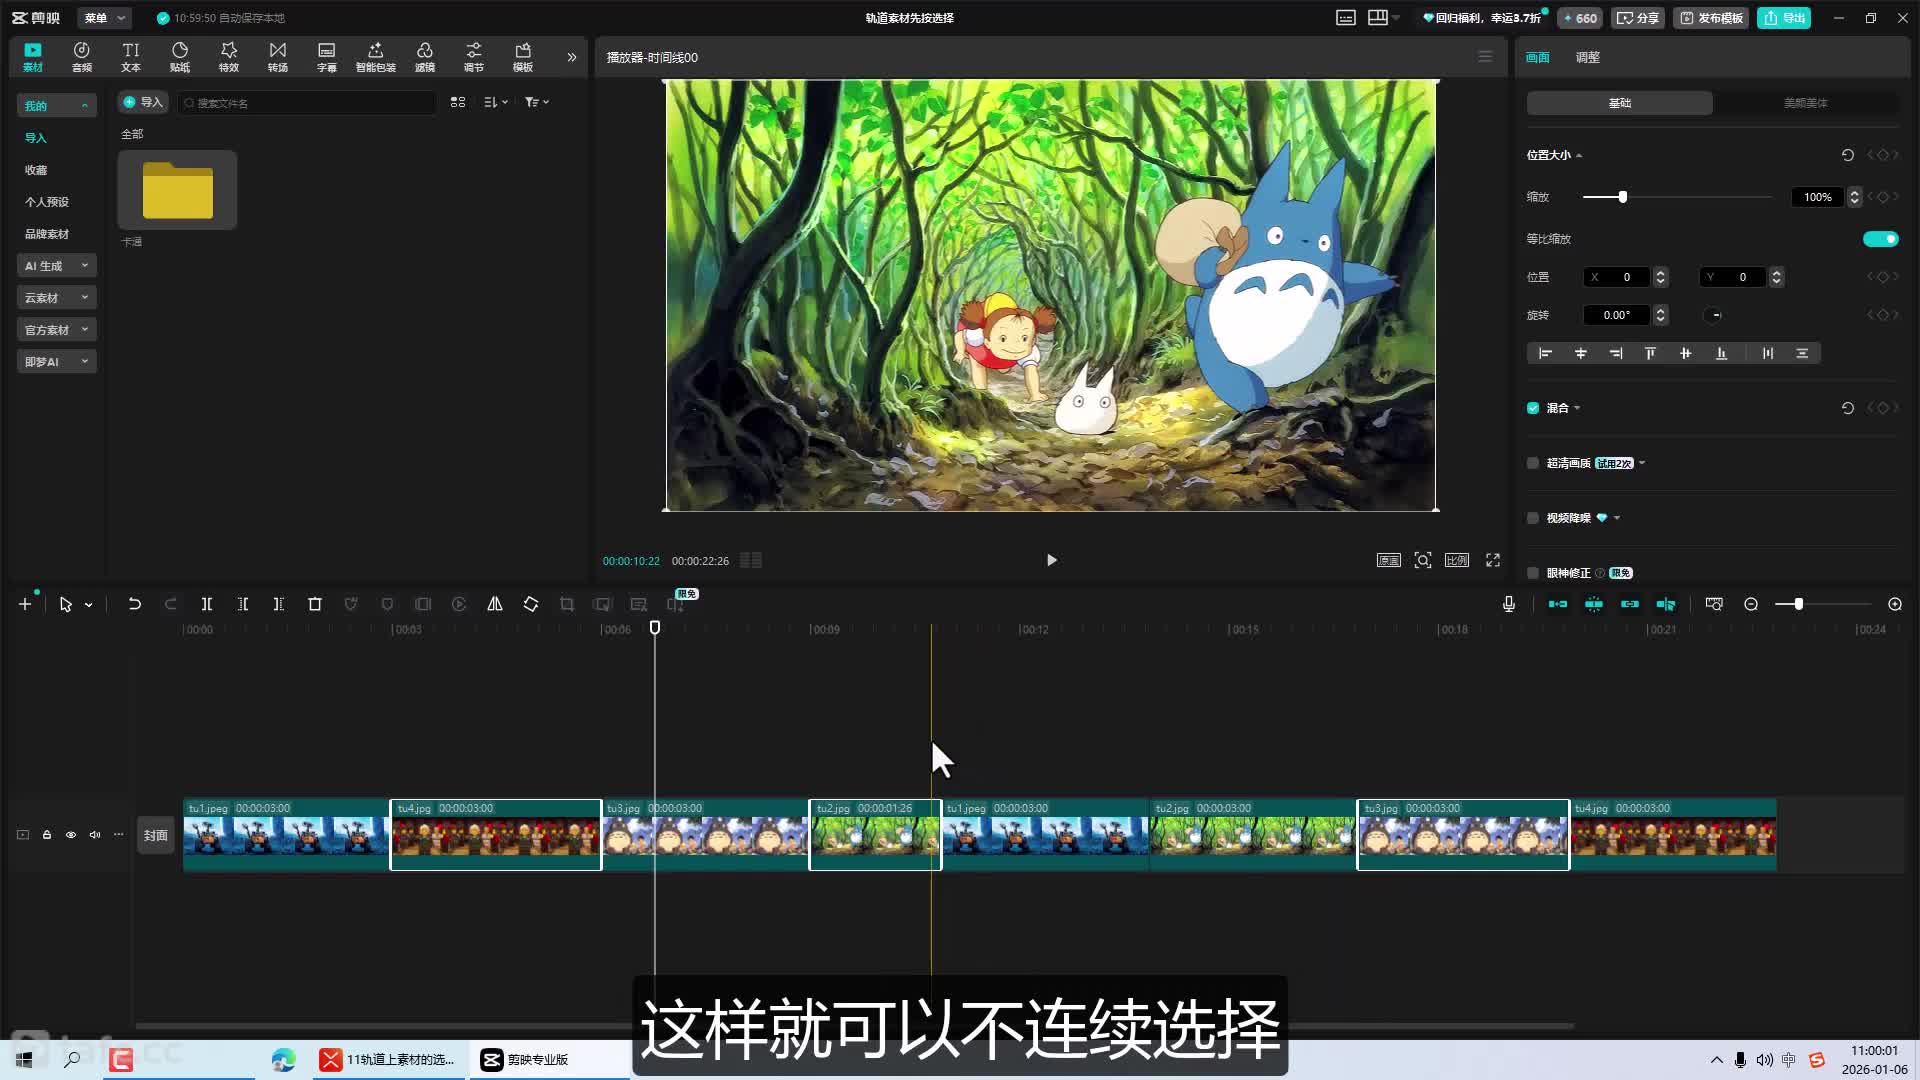Viewport: 1920px width, 1080px height.
Task: Click the 导出 export button
Action: click(x=1784, y=18)
